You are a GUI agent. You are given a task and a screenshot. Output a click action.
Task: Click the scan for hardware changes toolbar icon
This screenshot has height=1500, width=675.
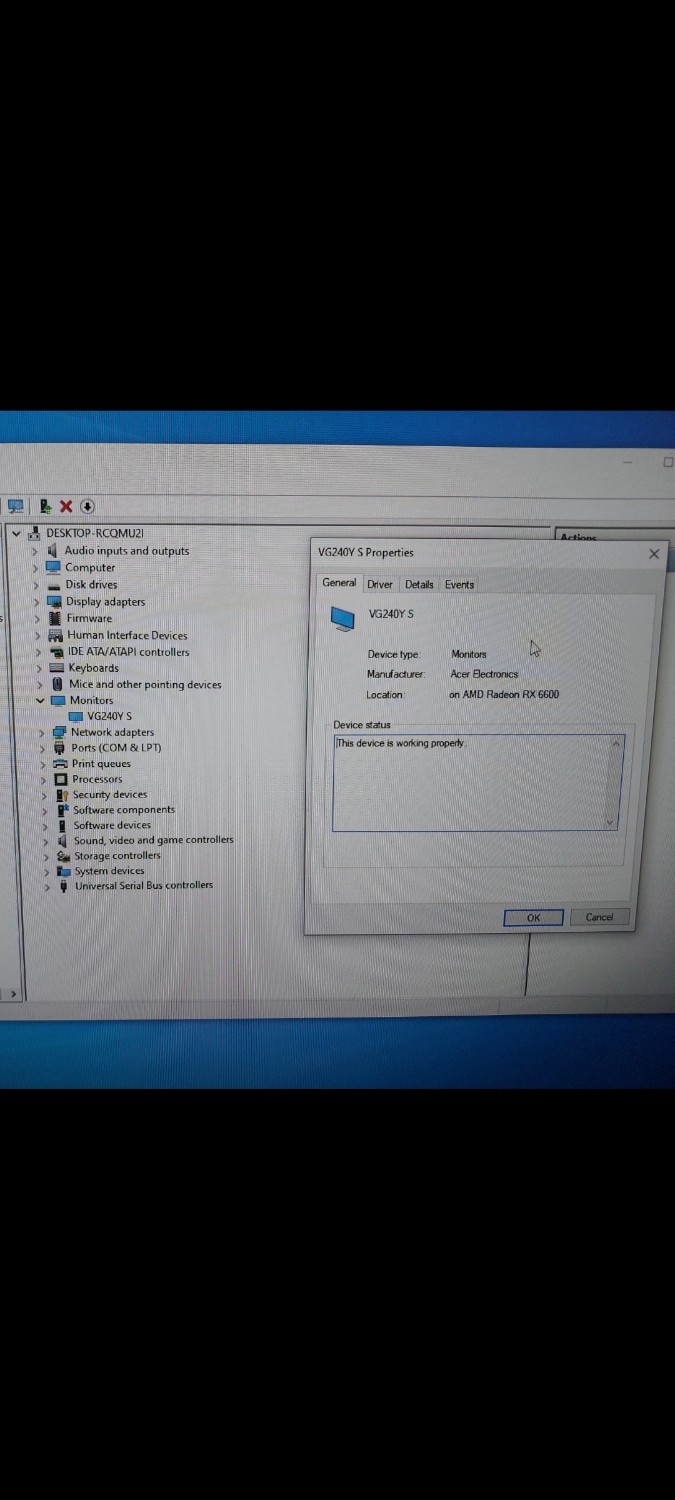click(15, 506)
